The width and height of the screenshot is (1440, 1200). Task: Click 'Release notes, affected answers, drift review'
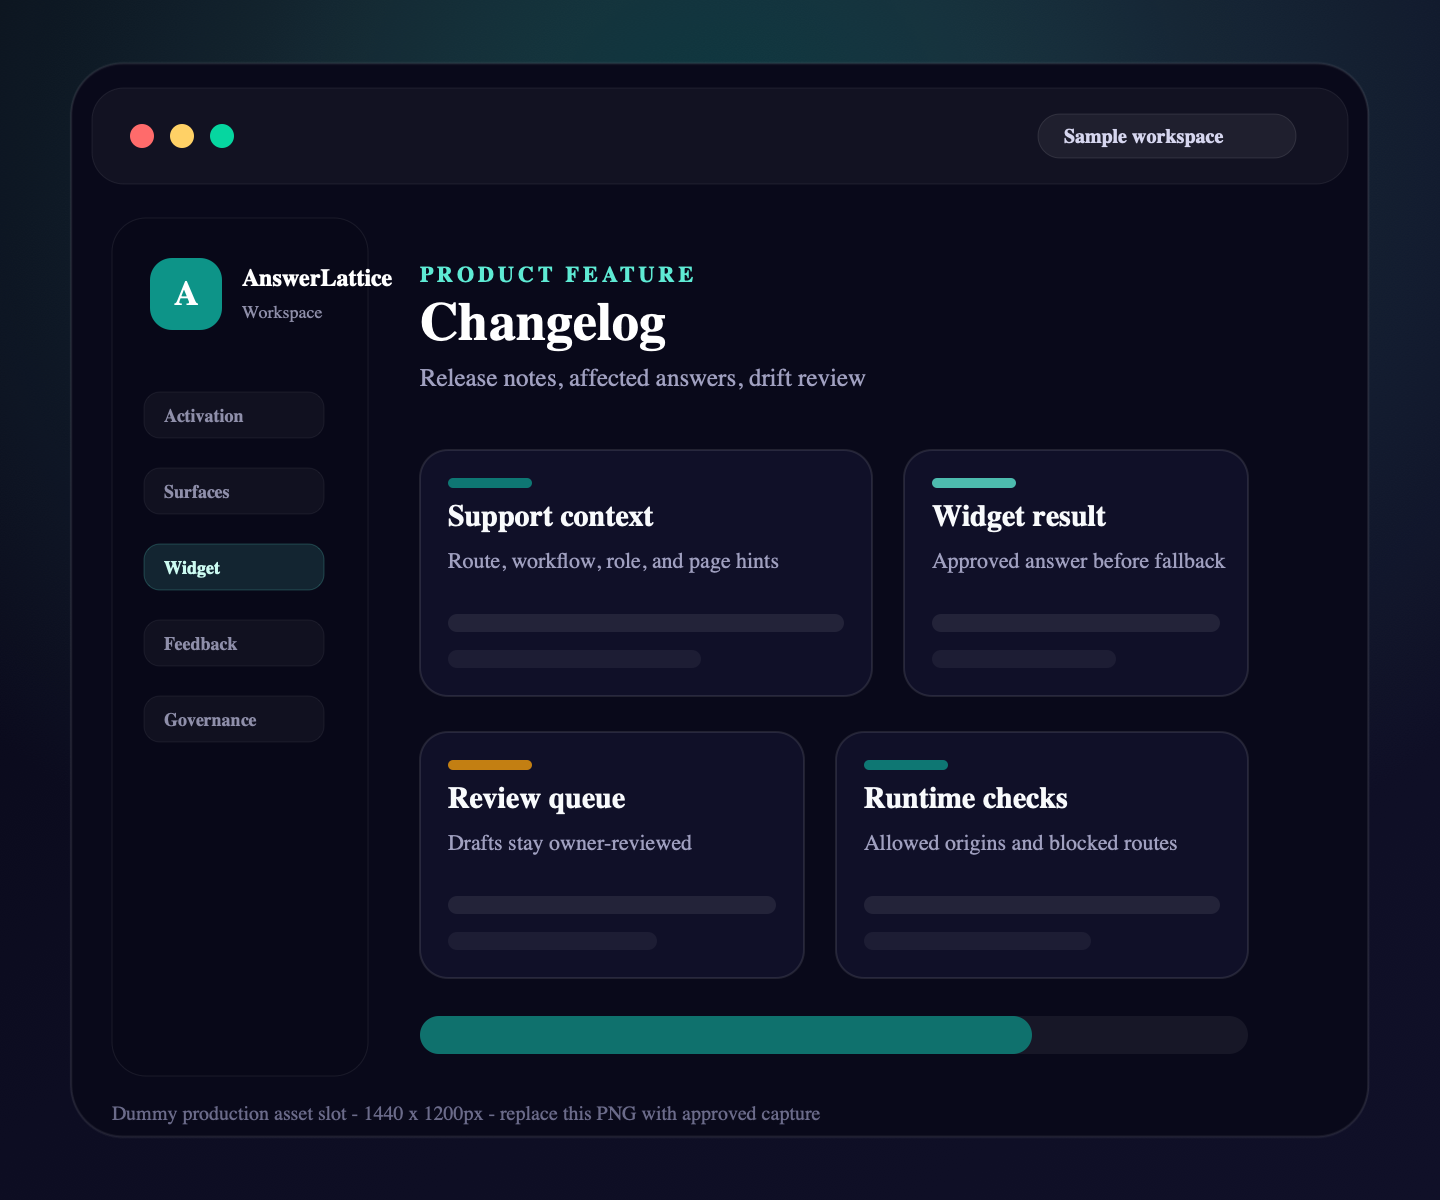[x=642, y=378]
